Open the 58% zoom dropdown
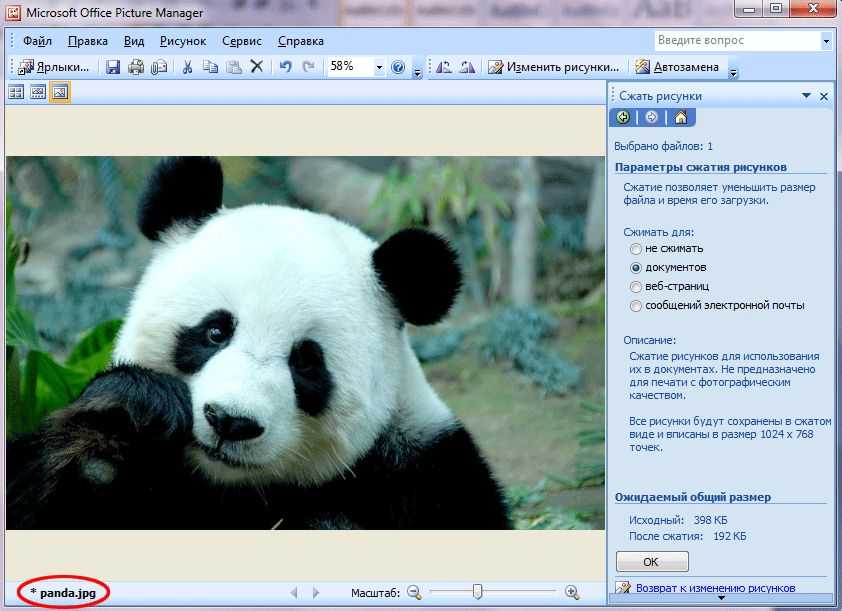Screen dimensions: 842x611 coord(380,67)
